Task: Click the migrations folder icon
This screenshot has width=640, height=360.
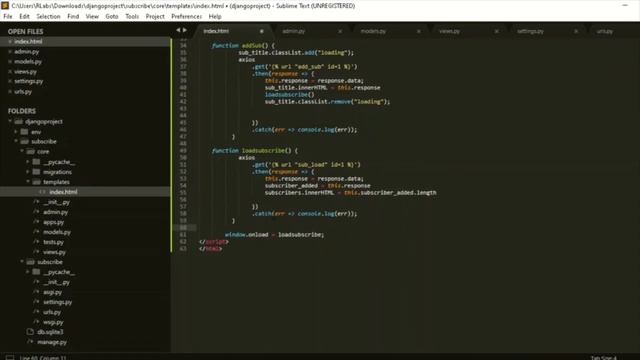Action: tap(36, 172)
